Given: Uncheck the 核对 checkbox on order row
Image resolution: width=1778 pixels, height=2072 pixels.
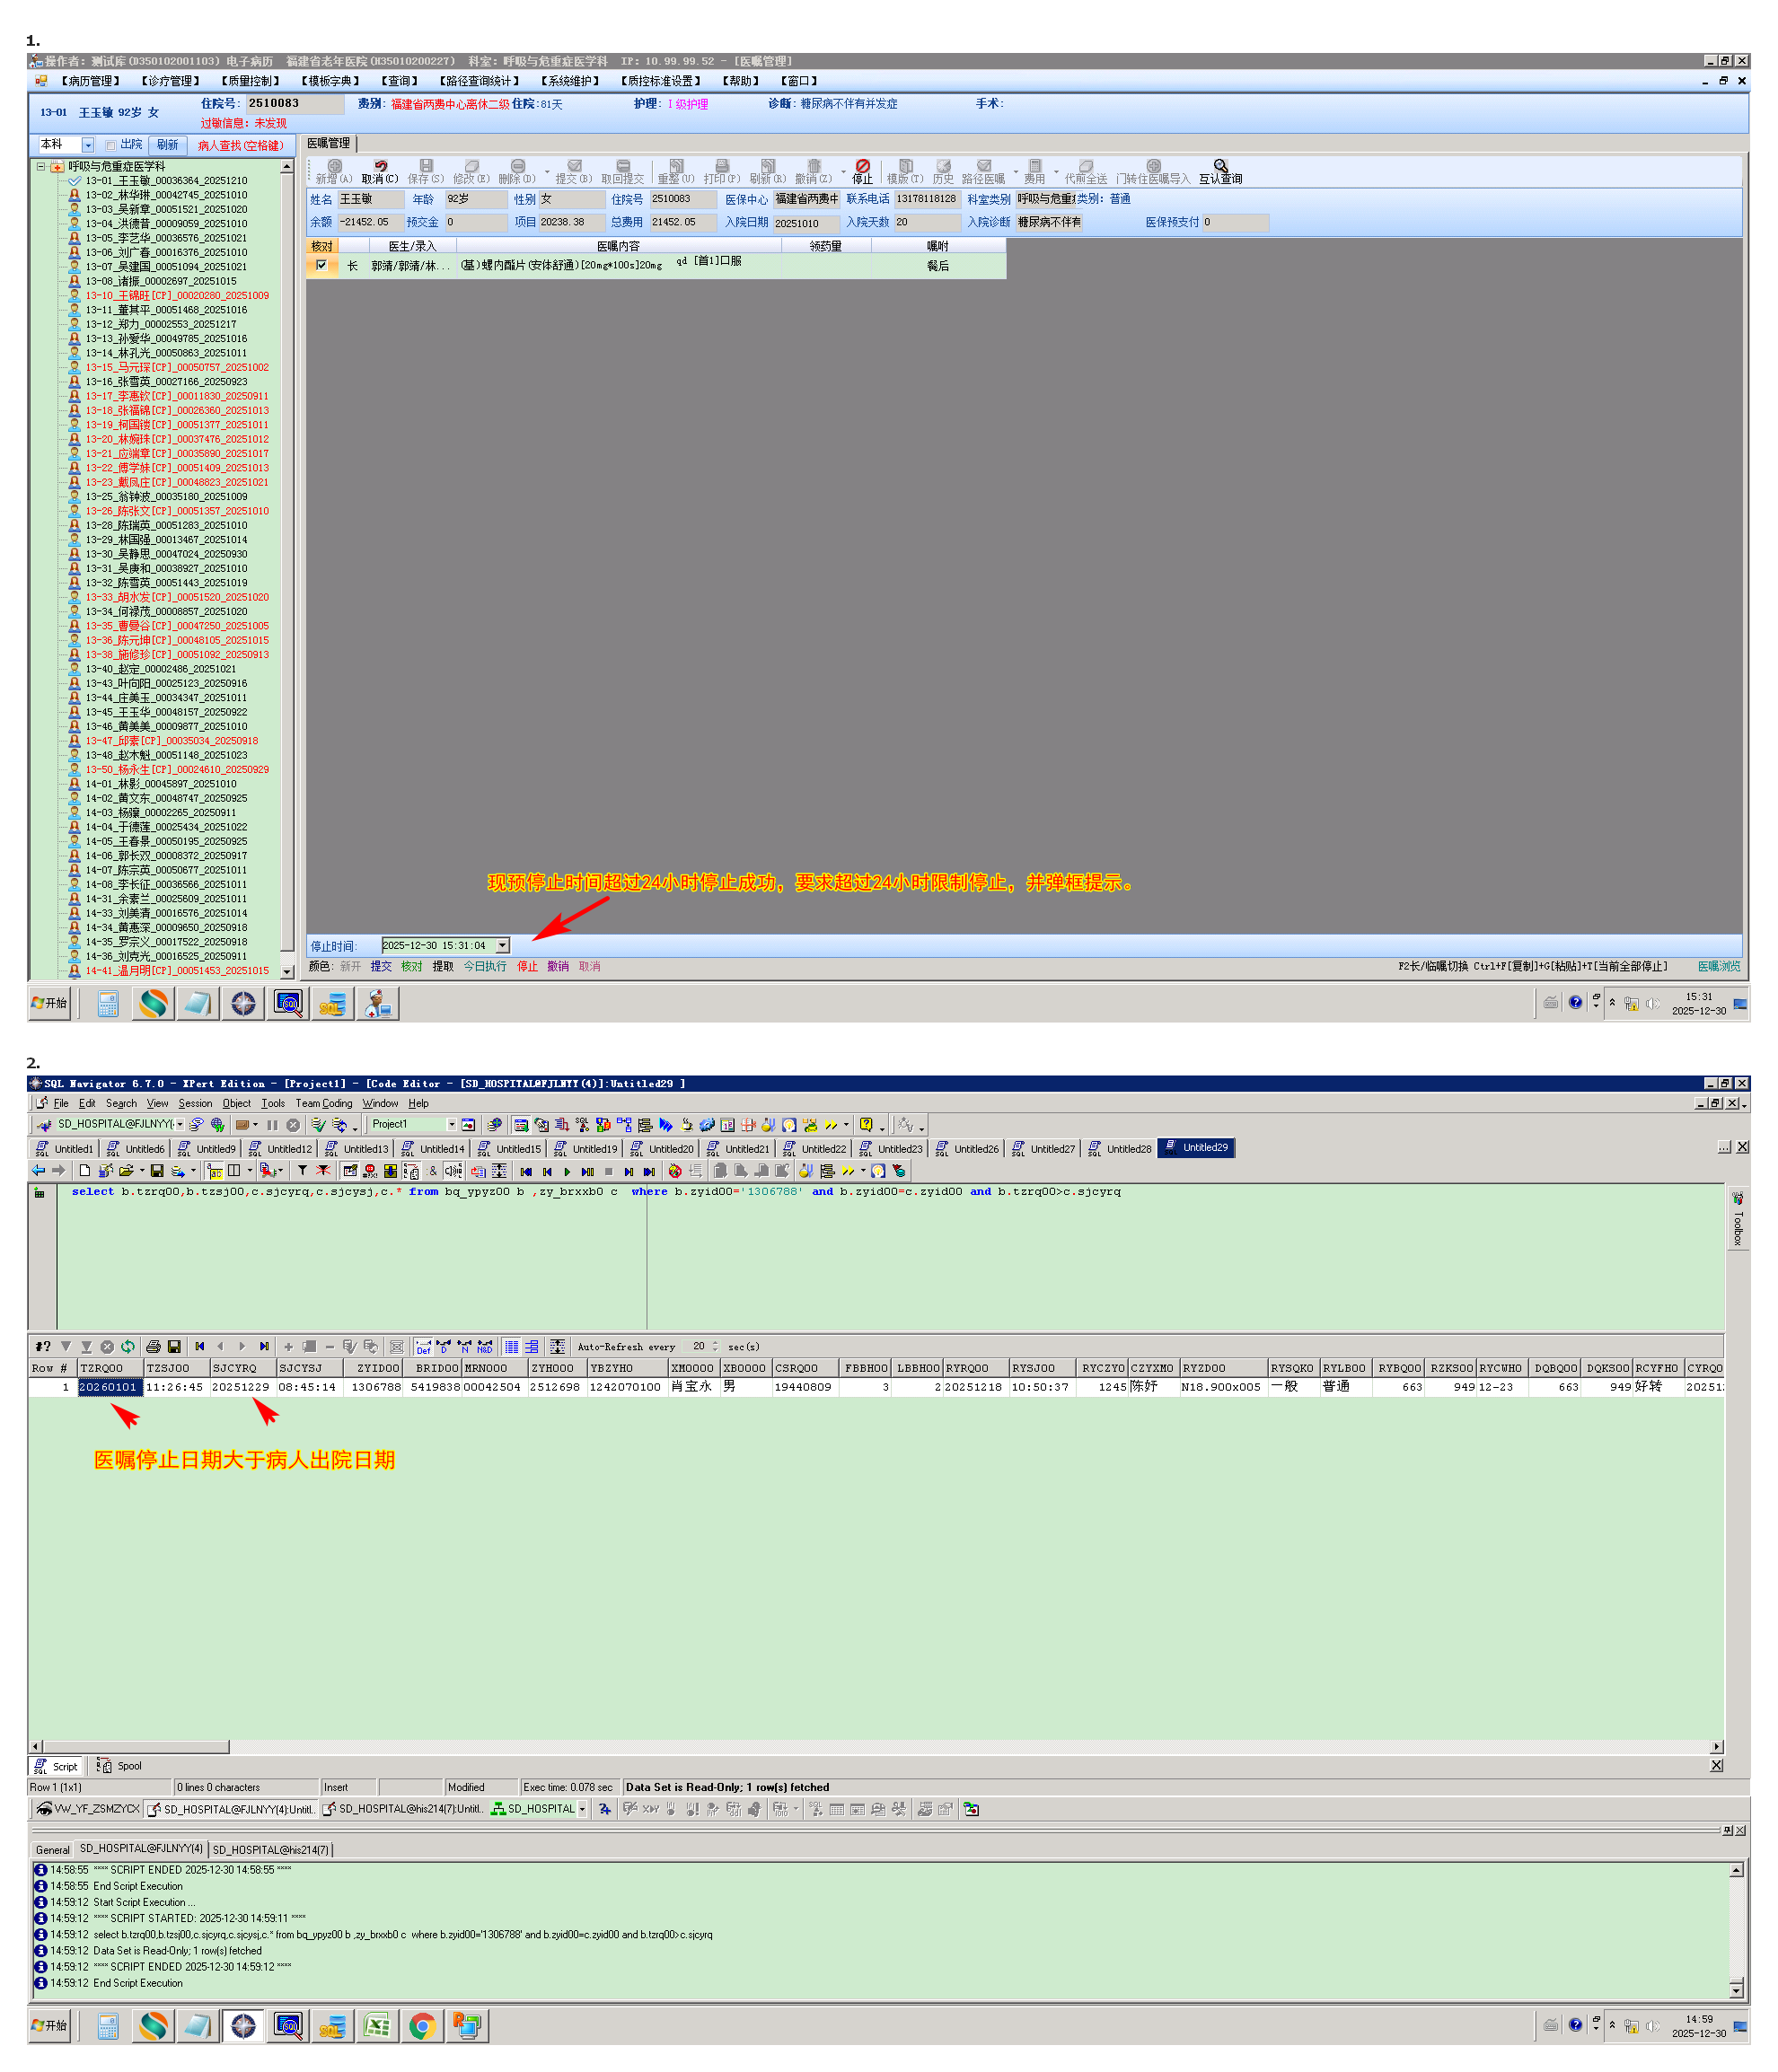Looking at the screenshot, I should coord(321,266).
